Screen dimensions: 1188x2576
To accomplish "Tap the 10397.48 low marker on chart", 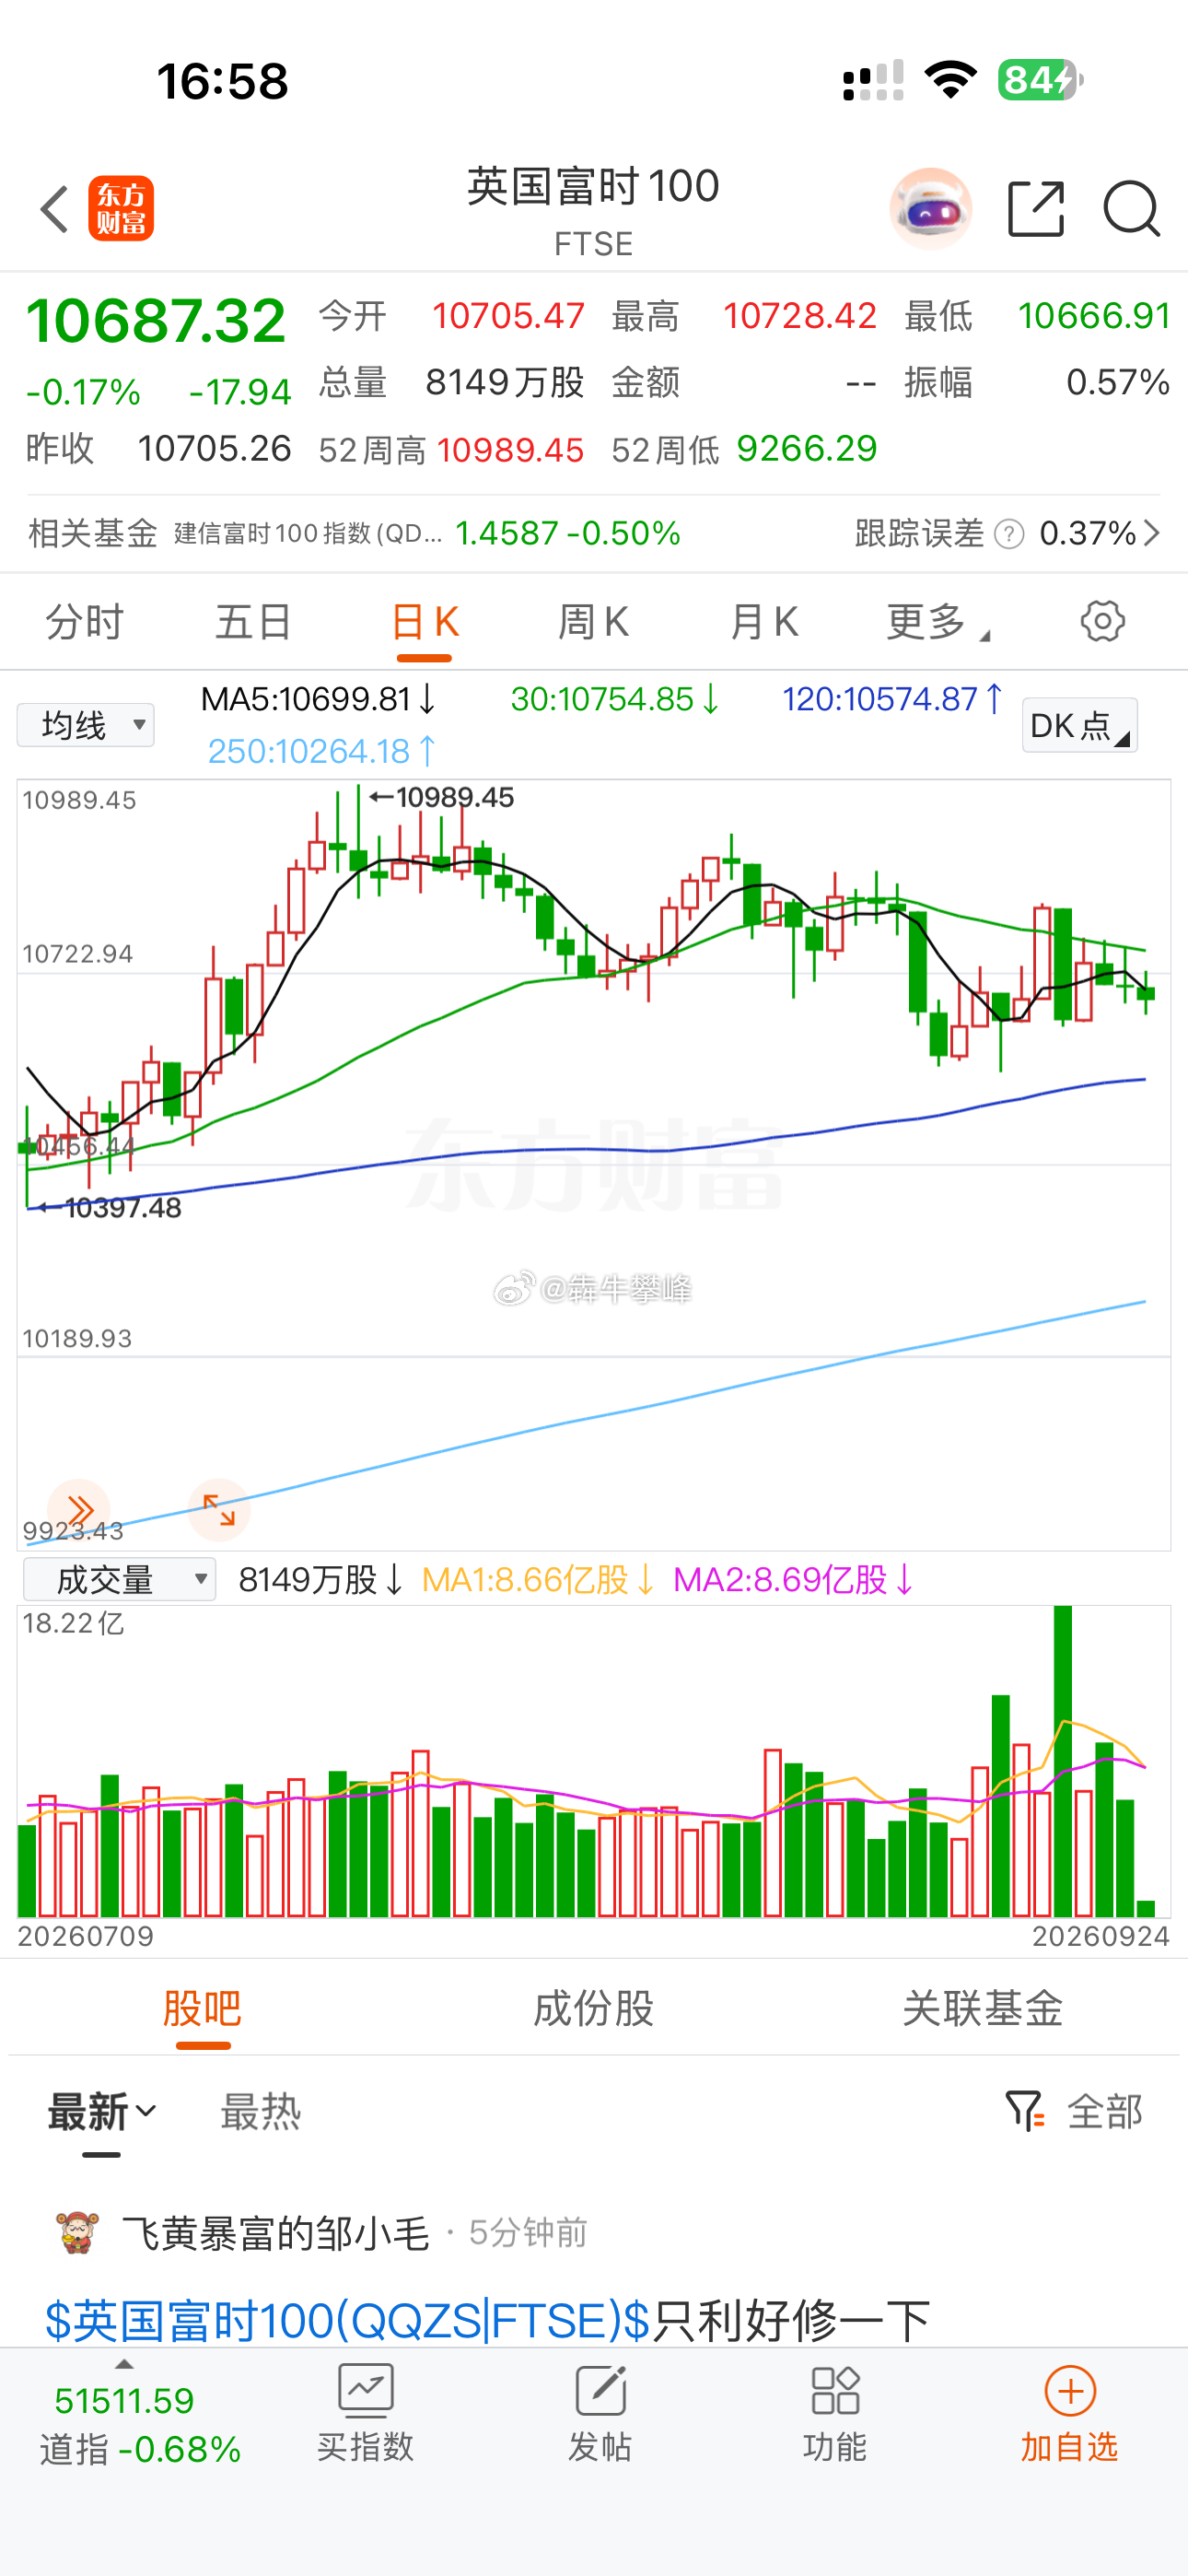I will click(109, 1208).
